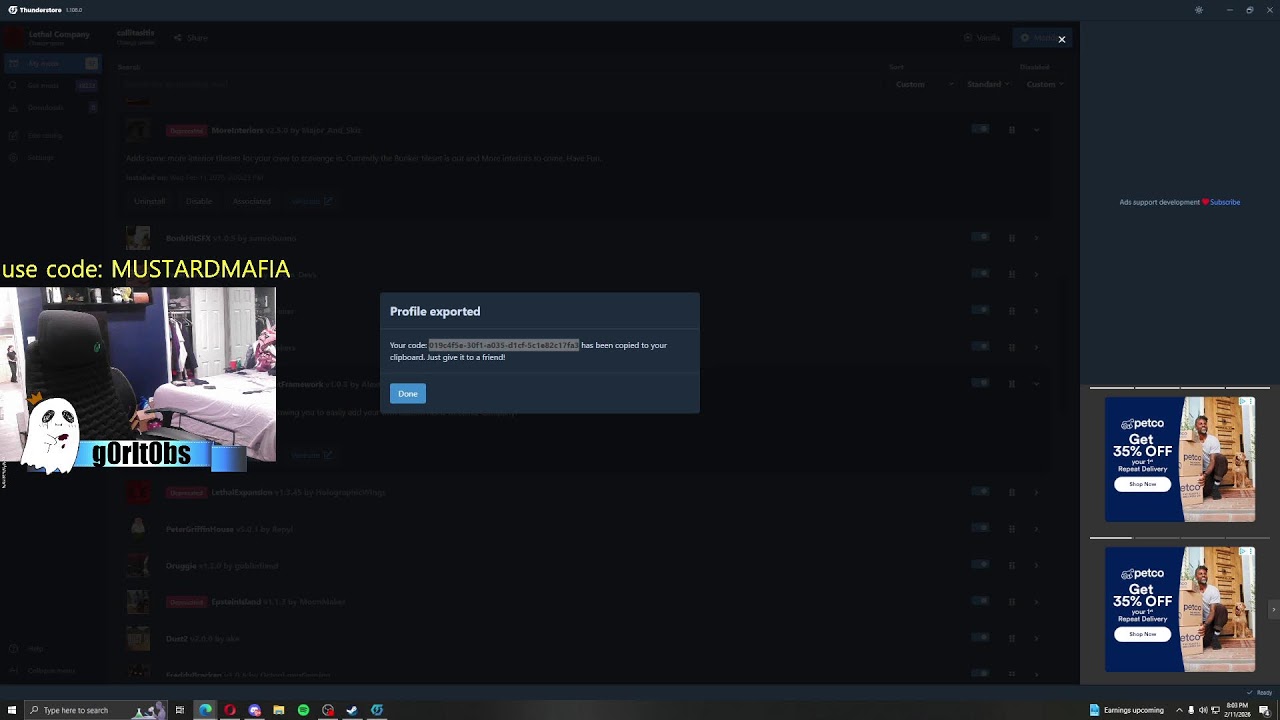Toggle the PeterGriffinHouse mod switch
The width and height of the screenshot is (1280, 720).
pyautogui.click(x=980, y=528)
